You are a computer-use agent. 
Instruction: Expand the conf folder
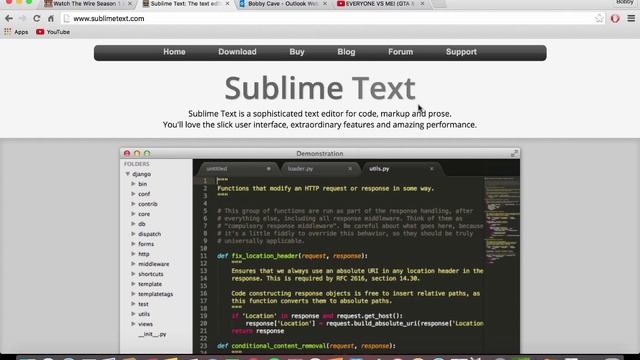(133, 194)
